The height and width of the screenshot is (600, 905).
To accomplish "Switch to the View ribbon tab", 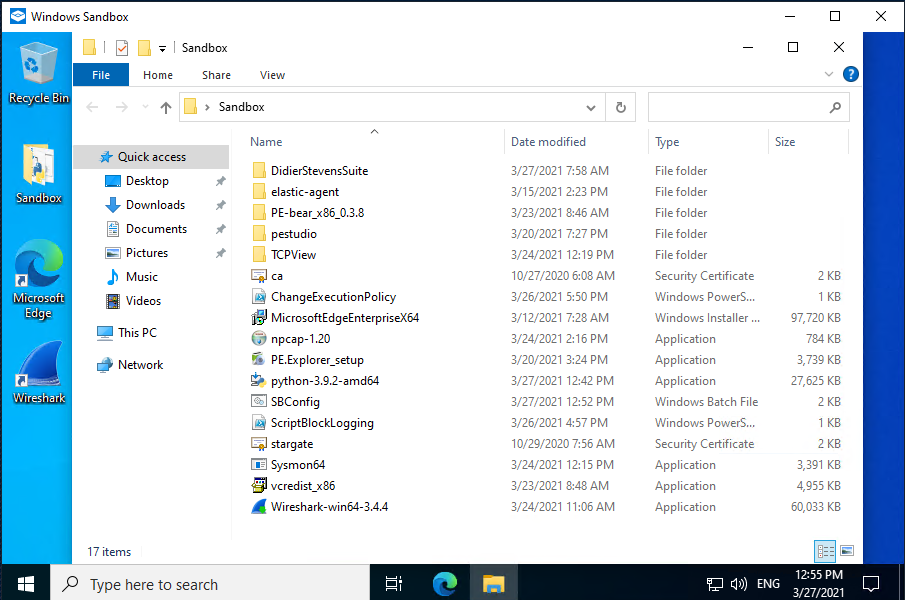I will 272,75.
